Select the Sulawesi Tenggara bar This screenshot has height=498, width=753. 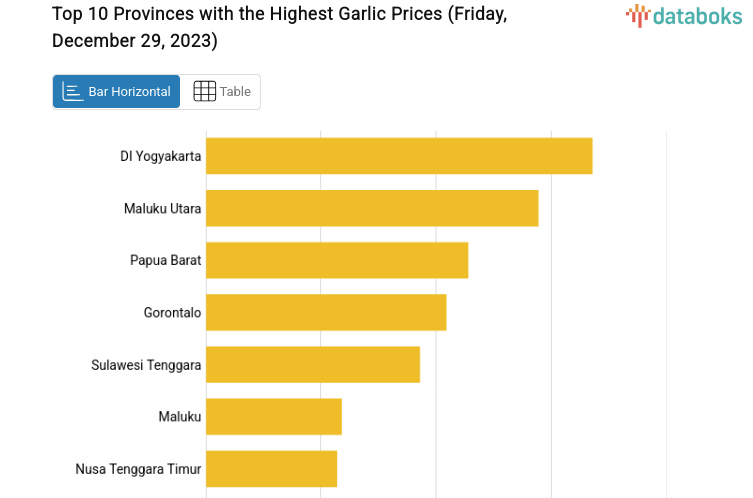313,364
